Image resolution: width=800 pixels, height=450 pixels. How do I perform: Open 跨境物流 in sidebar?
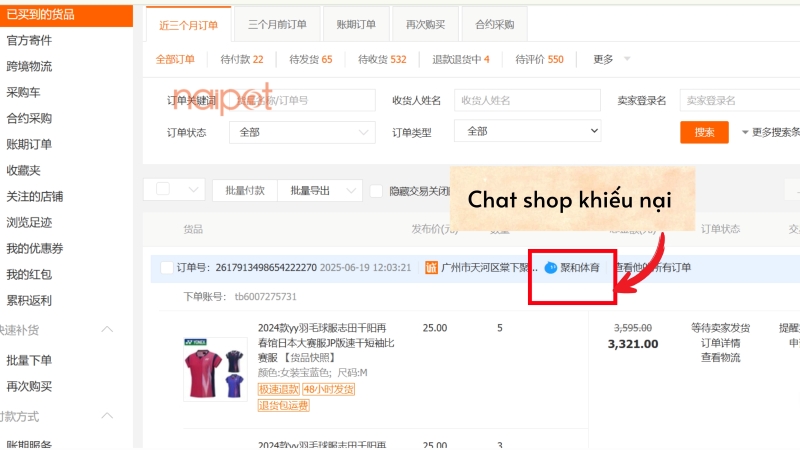click(x=29, y=66)
